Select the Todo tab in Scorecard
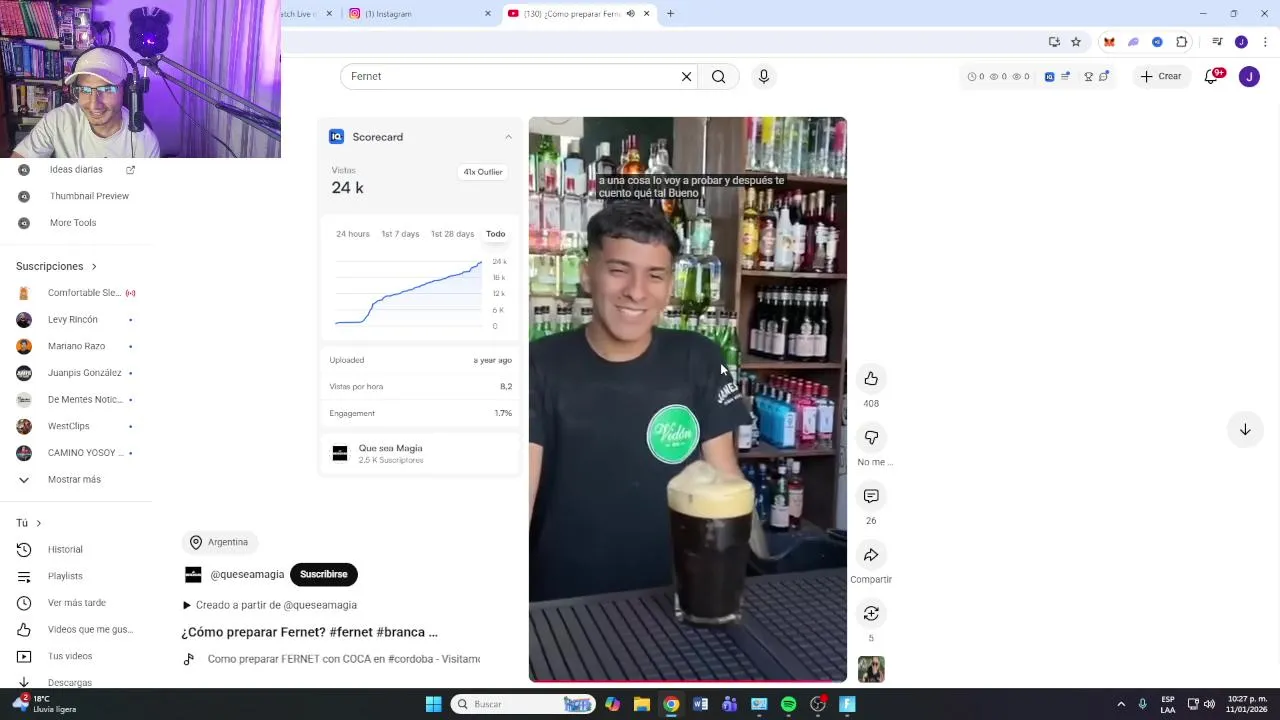 (496, 234)
